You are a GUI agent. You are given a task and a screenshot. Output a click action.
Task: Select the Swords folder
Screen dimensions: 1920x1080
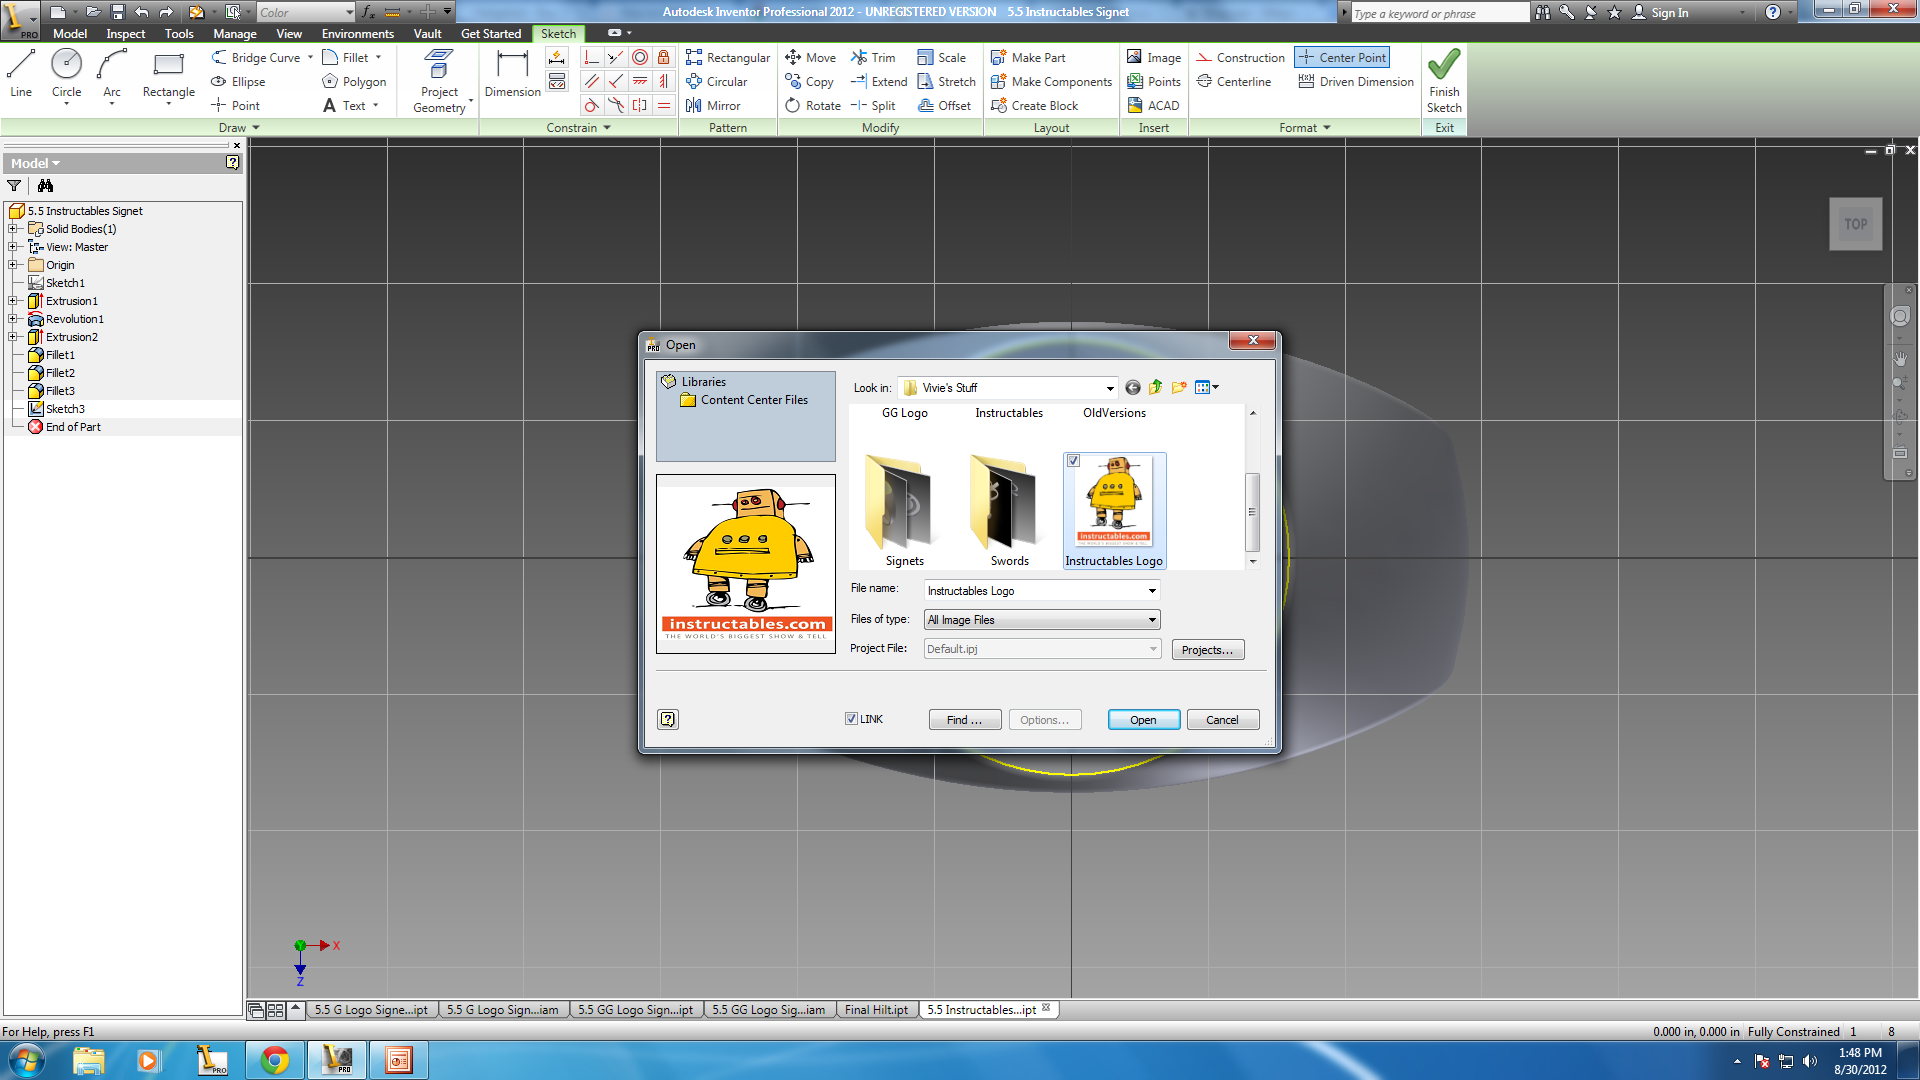pyautogui.click(x=1009, y=510)
